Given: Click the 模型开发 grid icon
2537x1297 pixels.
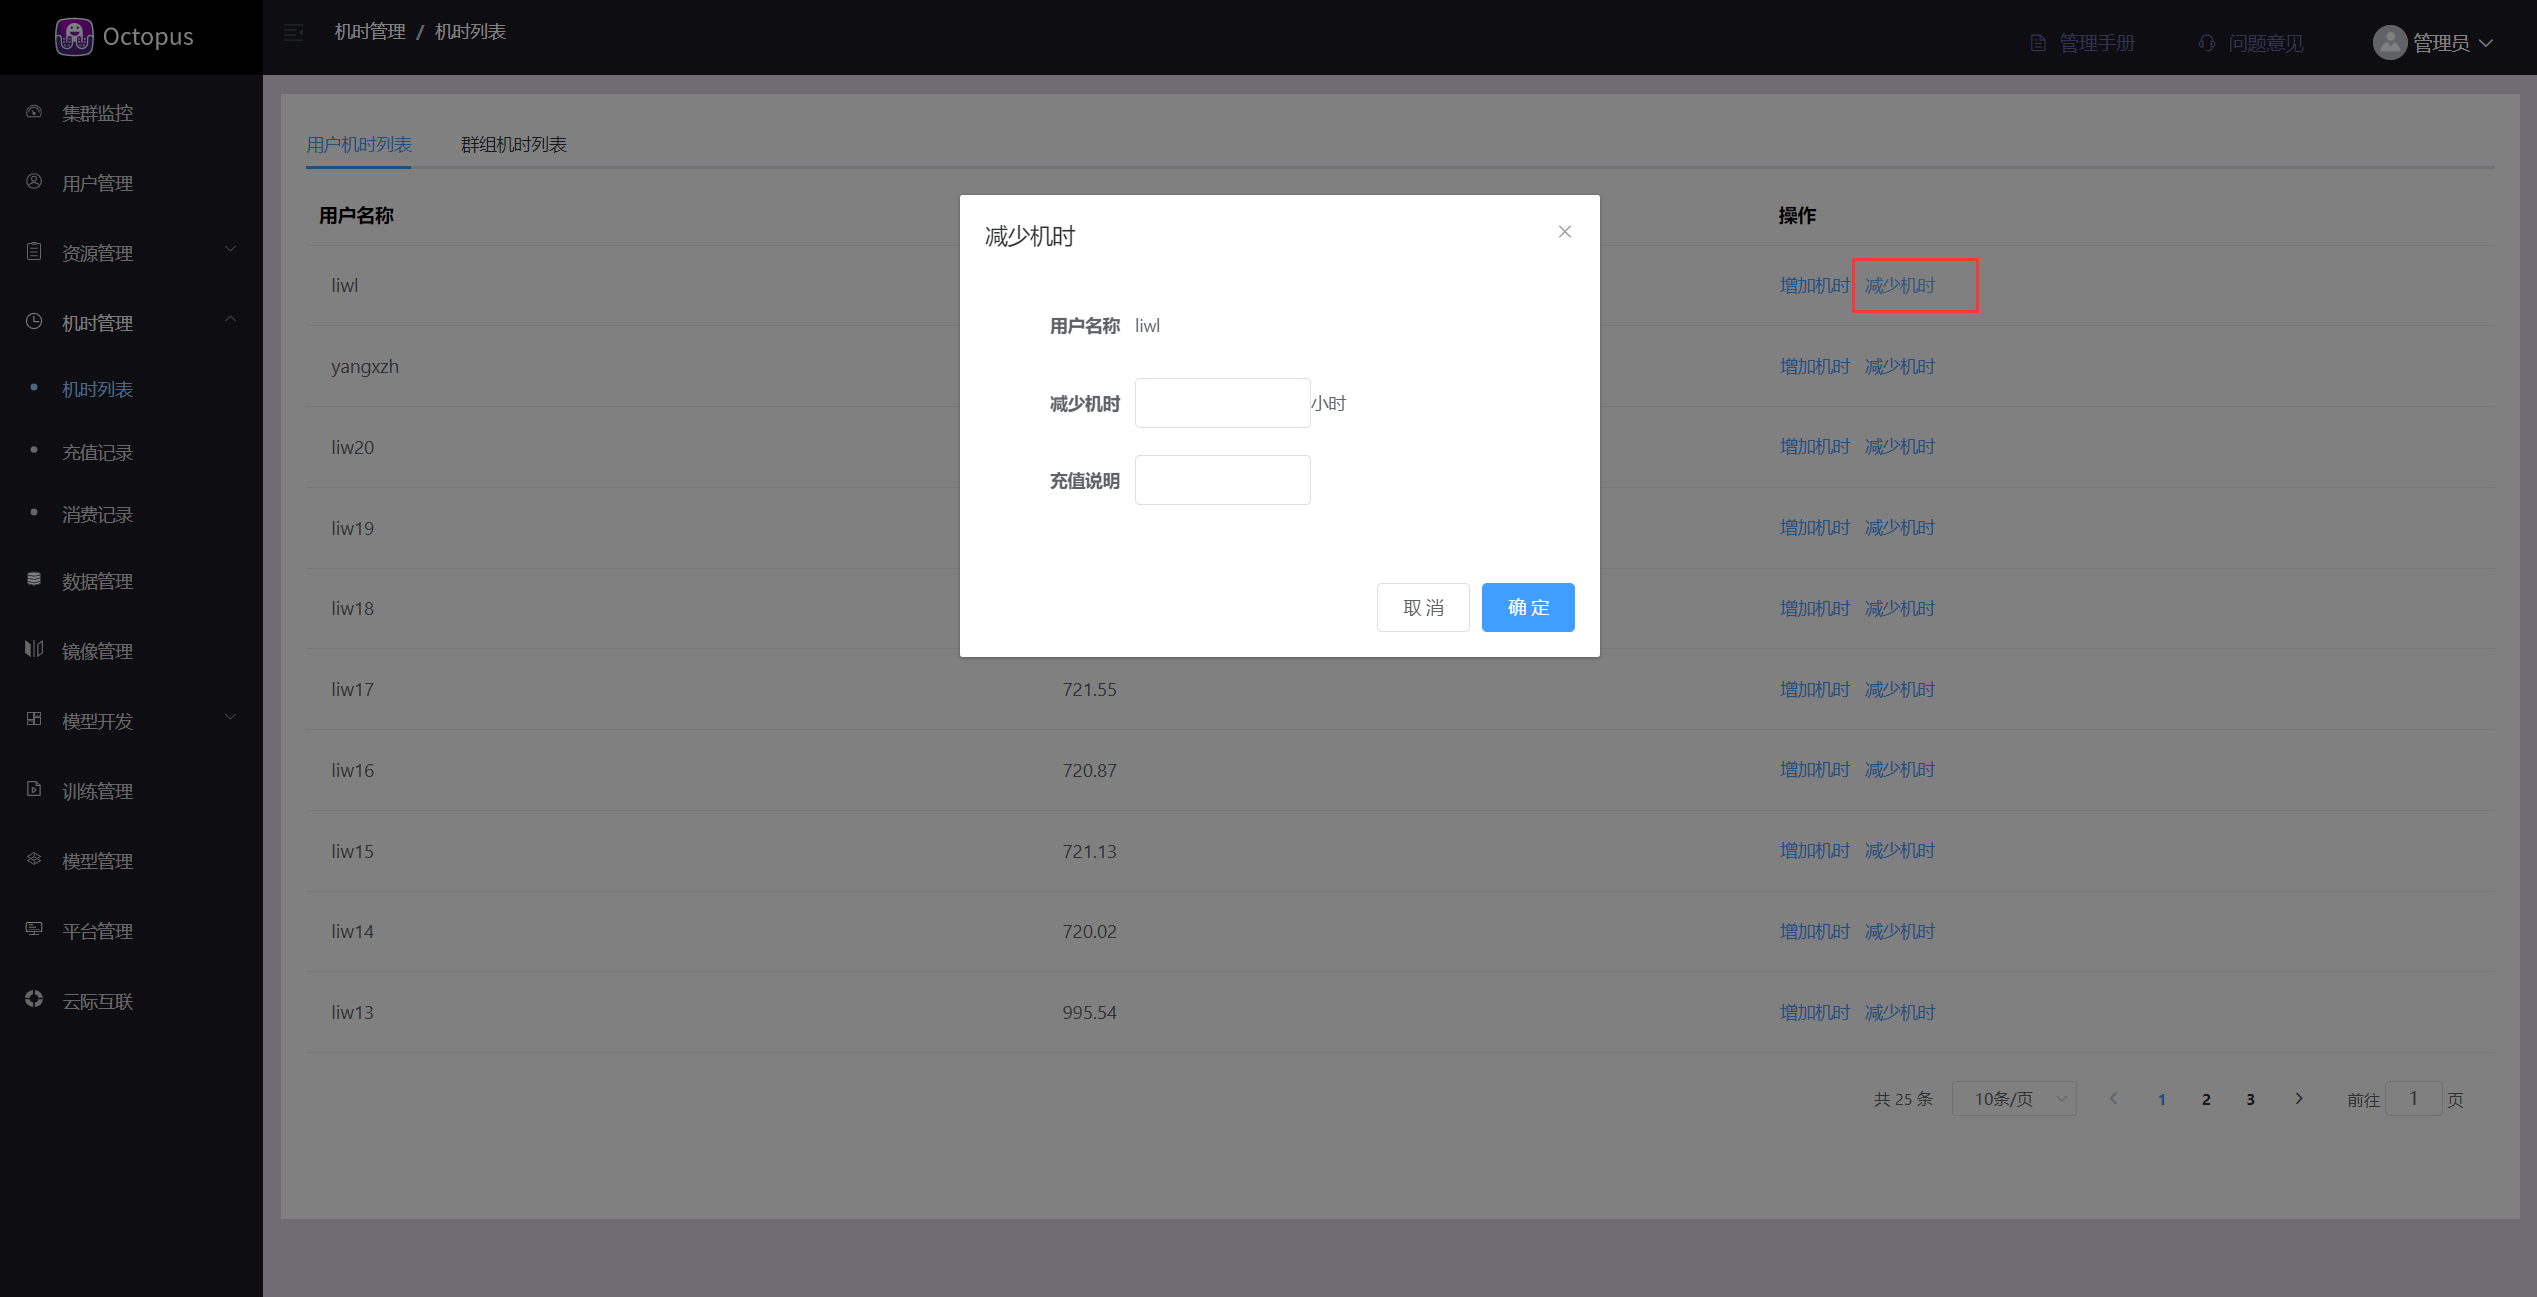Looking at the screenshot, I should point(34,719).
